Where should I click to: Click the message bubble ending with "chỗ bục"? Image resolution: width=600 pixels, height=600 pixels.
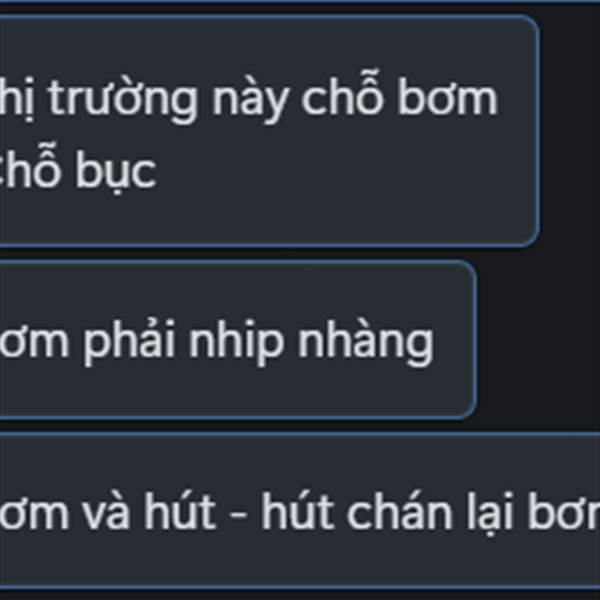[x=269, y=131]
